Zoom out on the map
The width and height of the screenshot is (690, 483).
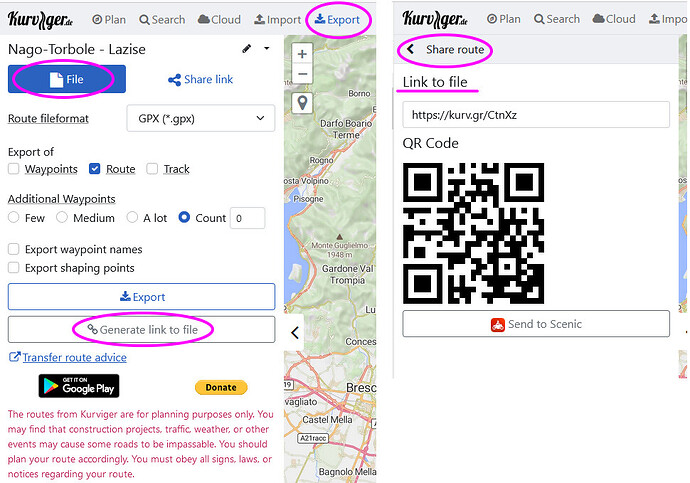point(302,74)
